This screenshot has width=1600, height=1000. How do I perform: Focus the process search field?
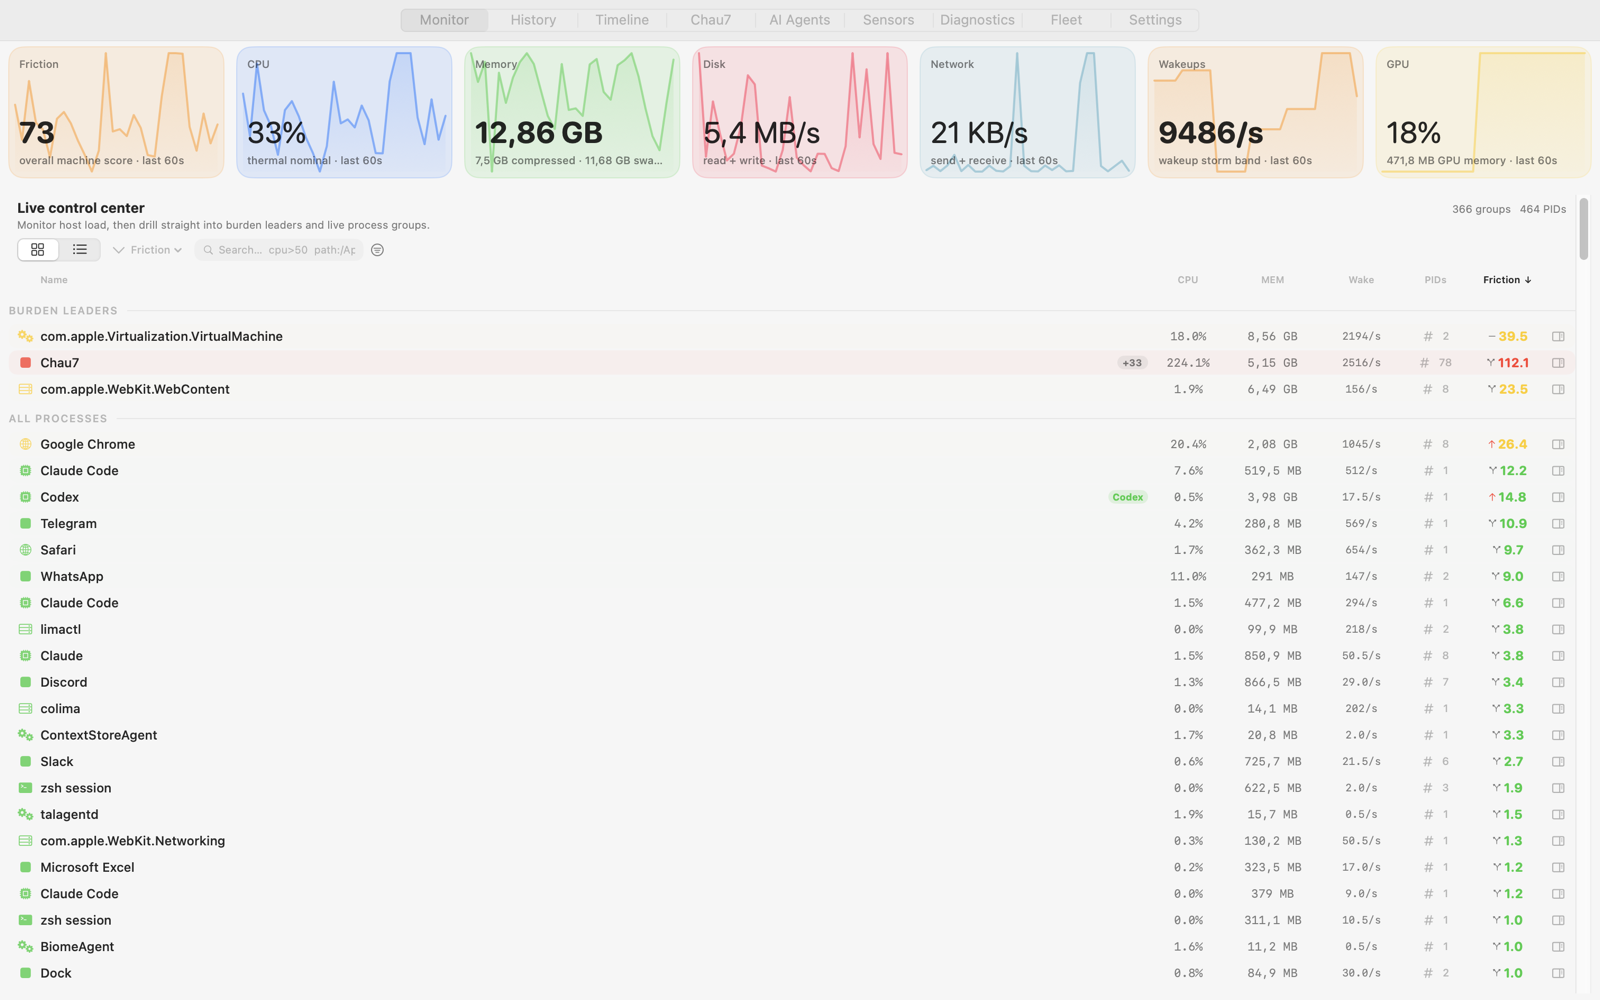point(279,250)
